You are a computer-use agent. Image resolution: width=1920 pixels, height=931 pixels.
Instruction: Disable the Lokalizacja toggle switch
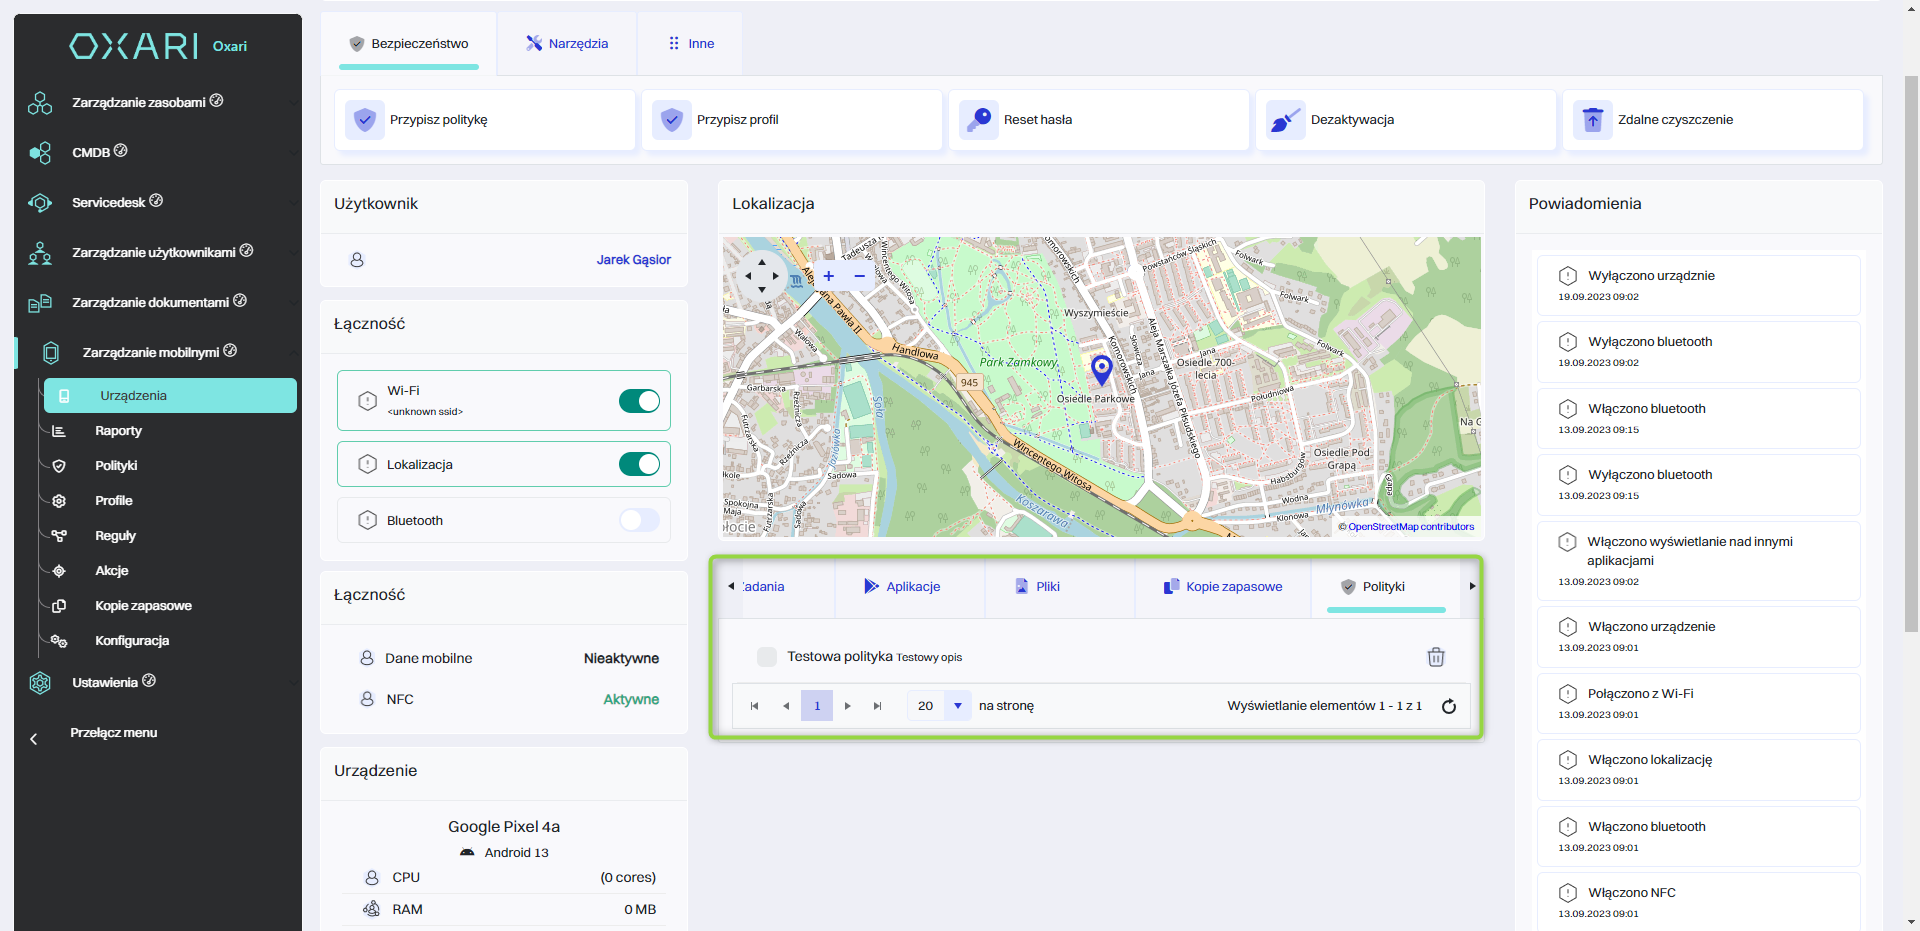(639, 464)
